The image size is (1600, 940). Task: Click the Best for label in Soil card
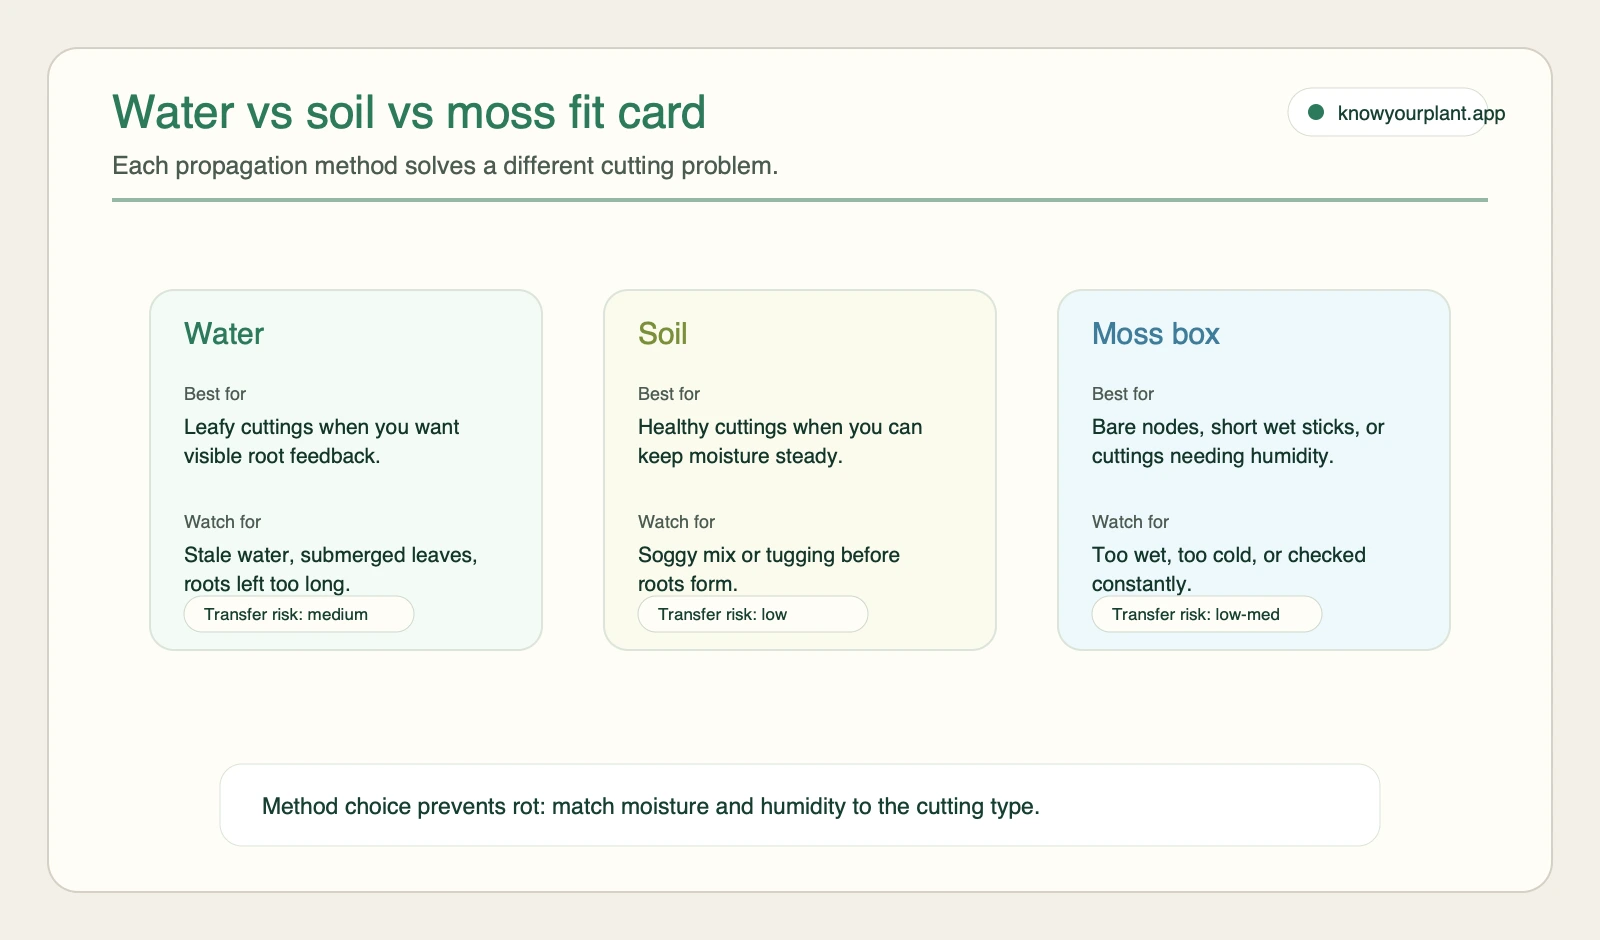point(669,394)
